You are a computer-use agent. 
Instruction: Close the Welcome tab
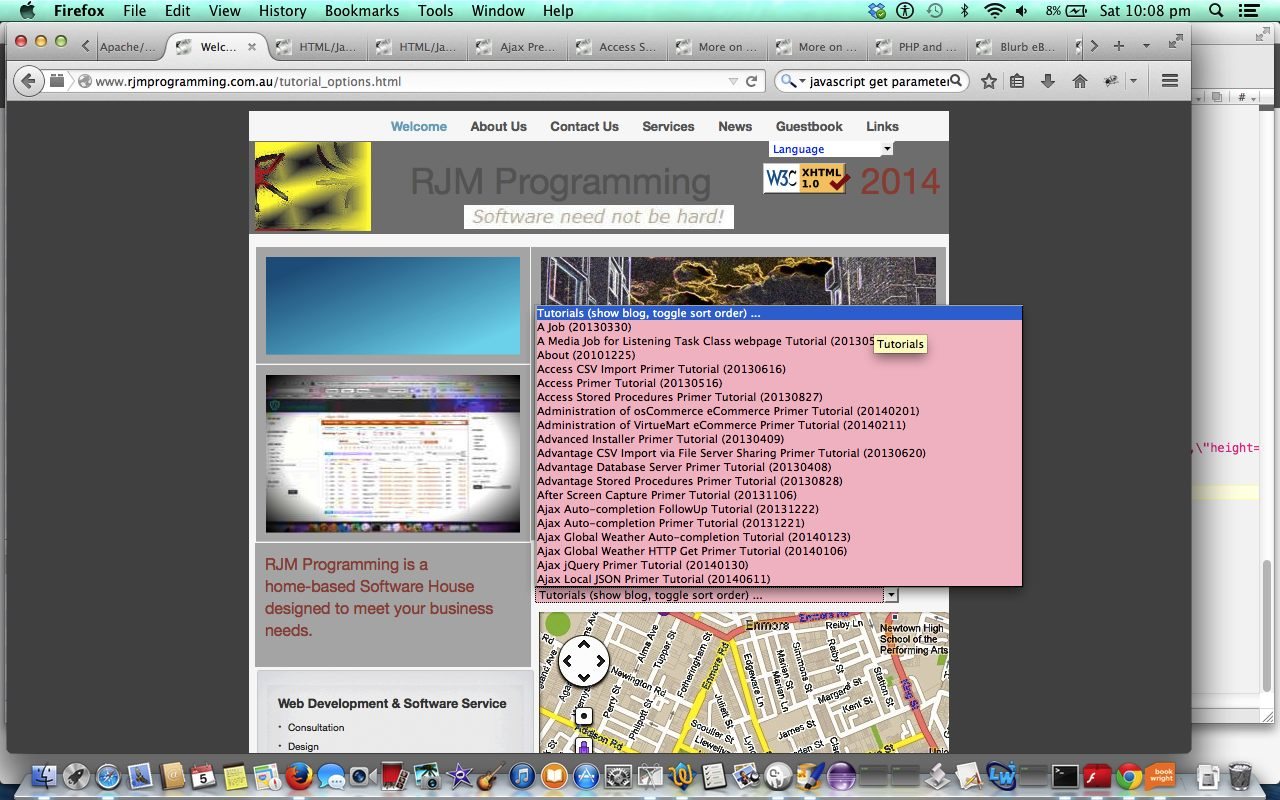[x=252, y=47]
